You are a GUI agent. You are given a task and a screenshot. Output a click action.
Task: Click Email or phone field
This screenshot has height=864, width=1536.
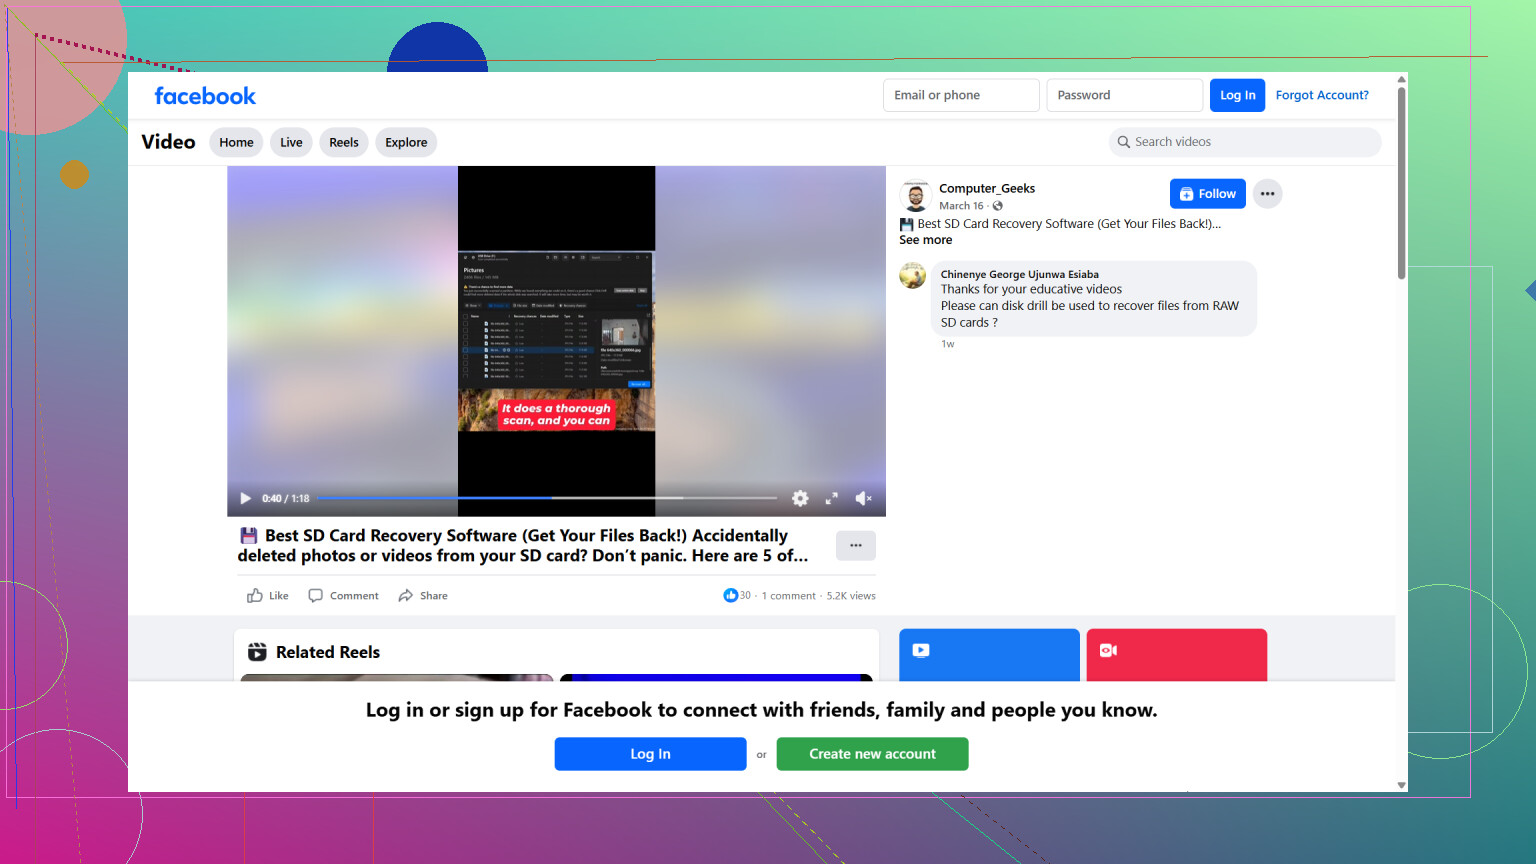[x=961, y=95]
